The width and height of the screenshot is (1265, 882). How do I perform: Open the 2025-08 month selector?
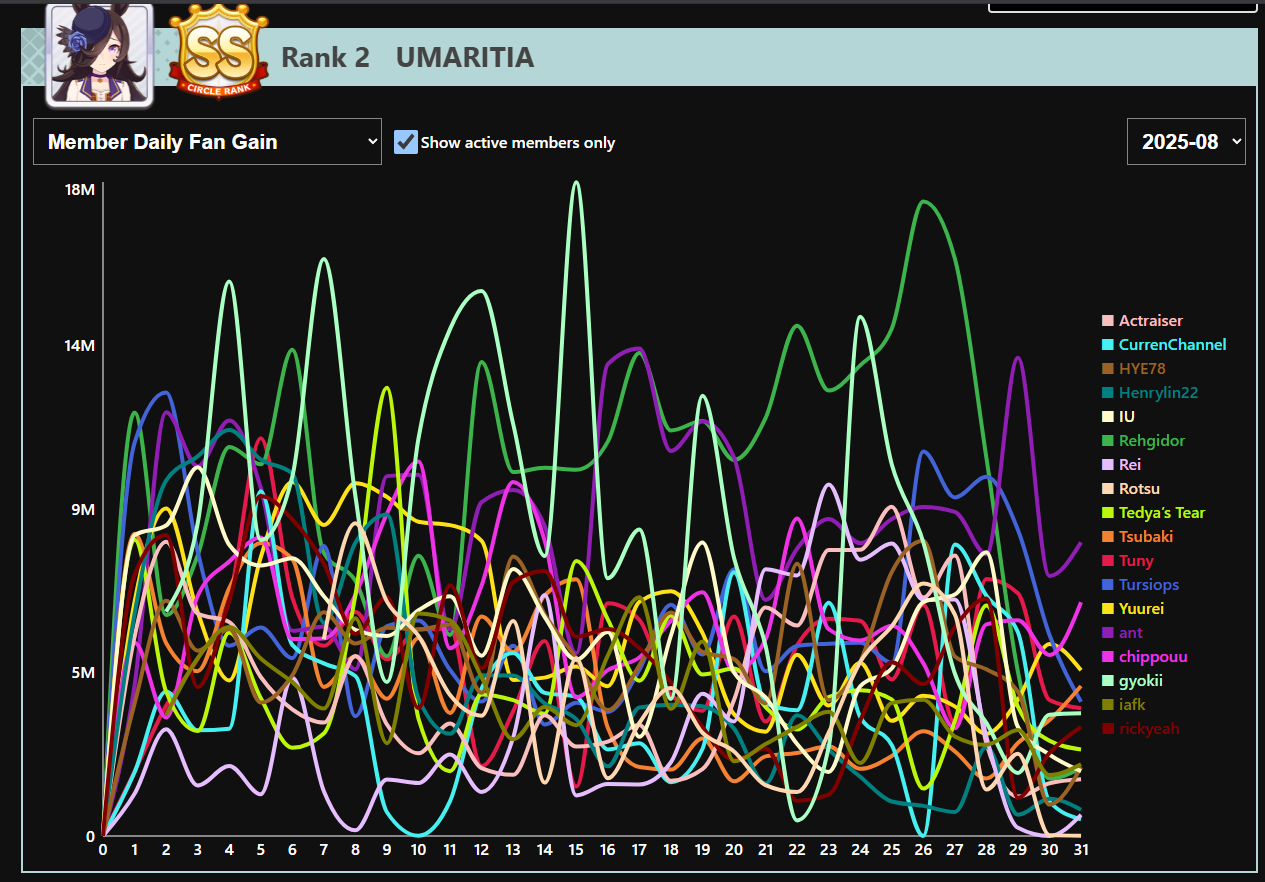1186,142
